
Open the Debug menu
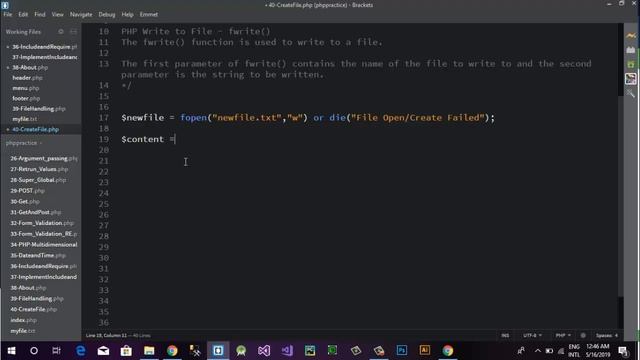point(107,14)
